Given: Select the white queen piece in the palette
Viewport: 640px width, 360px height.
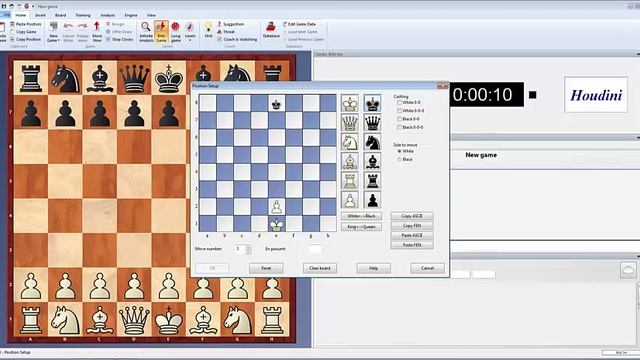Looking at the screenshot, I should 350,122.
